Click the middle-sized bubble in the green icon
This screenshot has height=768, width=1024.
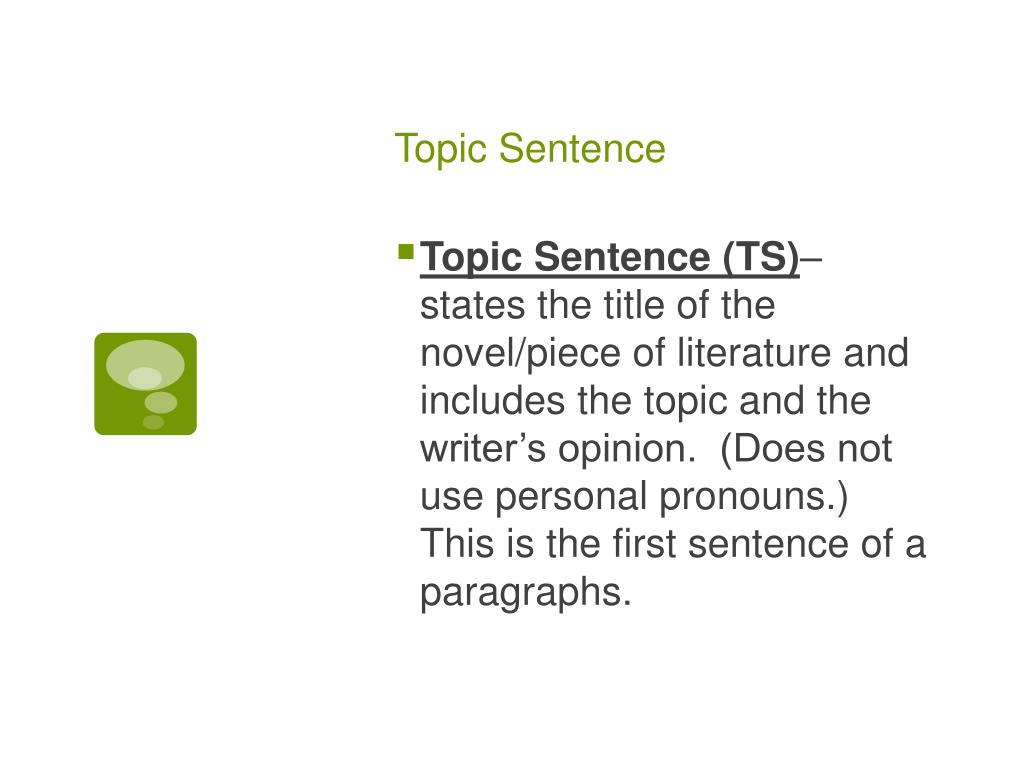pos(160,402)
